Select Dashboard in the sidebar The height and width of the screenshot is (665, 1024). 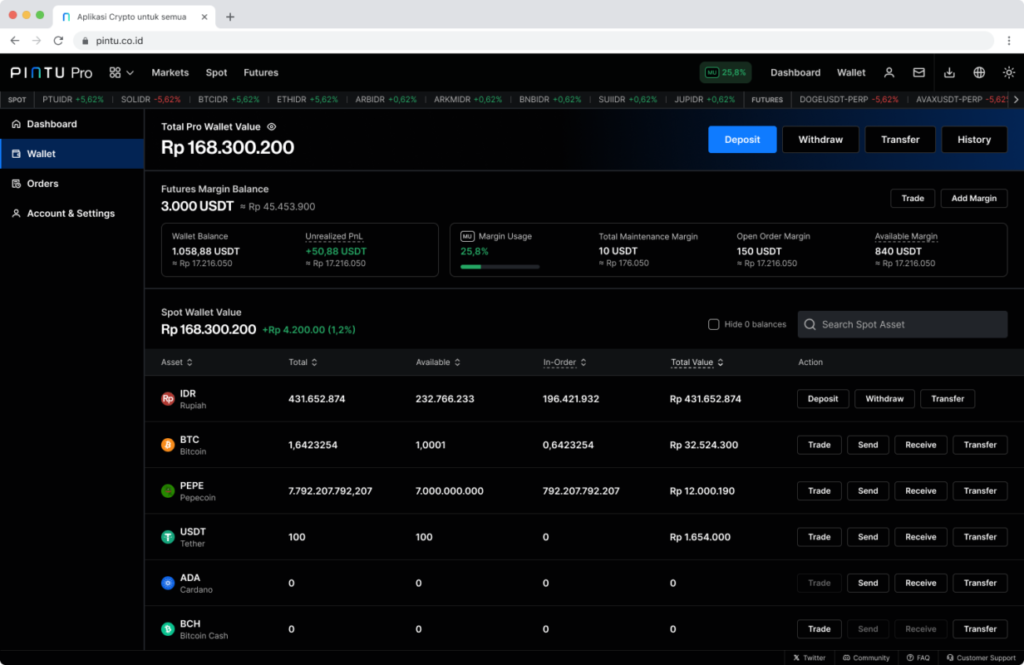(x=72, y=124)
